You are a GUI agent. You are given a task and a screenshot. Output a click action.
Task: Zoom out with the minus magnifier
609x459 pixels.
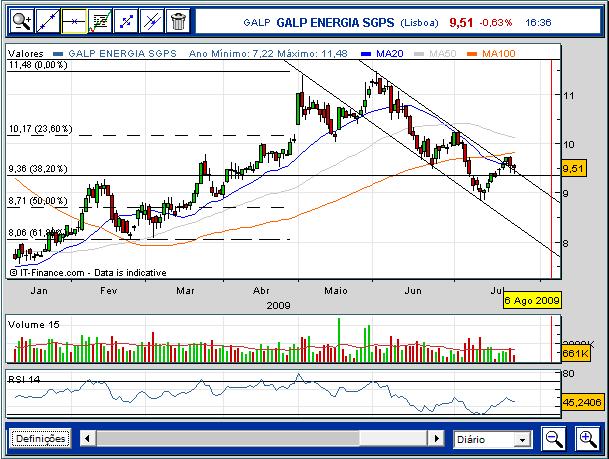[x=553, y=439]
